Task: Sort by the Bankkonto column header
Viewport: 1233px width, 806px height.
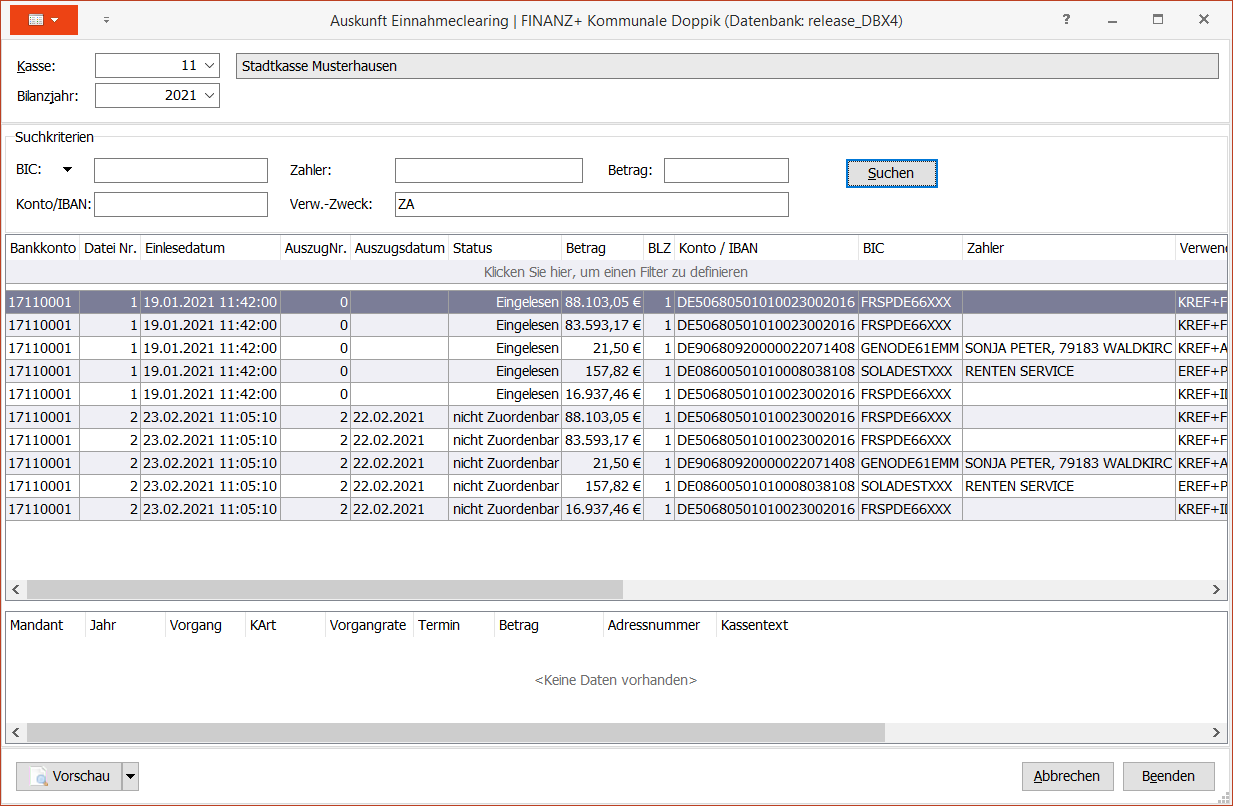Action: 43,248
